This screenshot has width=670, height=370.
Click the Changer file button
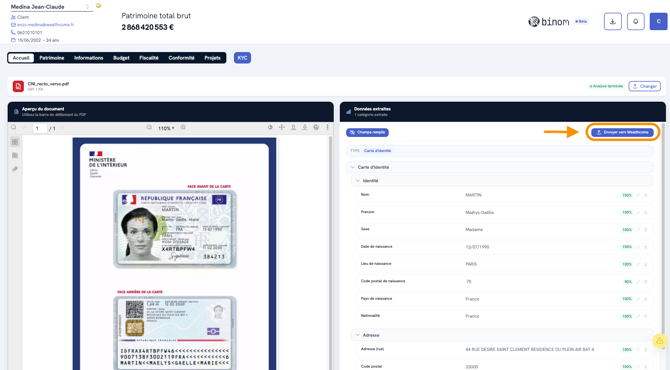tap(644, 86)
